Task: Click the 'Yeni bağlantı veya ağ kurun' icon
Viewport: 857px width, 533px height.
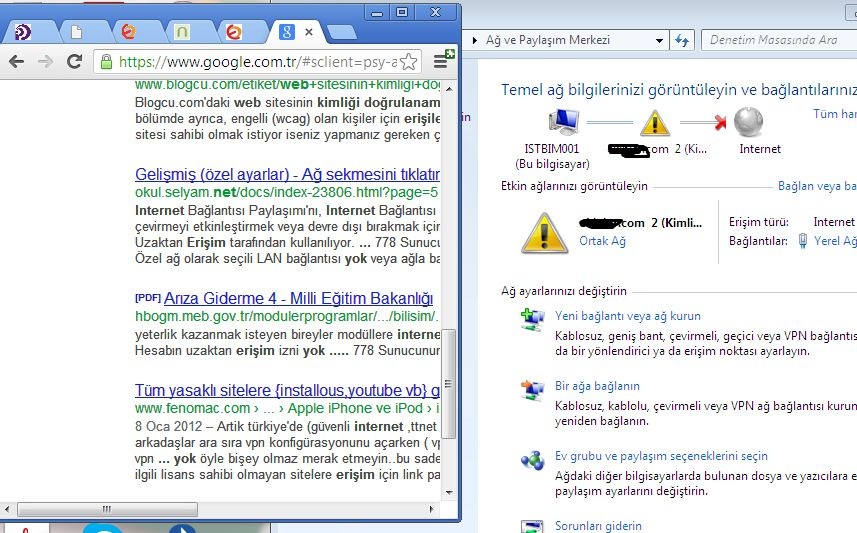Action: point(532,320)
